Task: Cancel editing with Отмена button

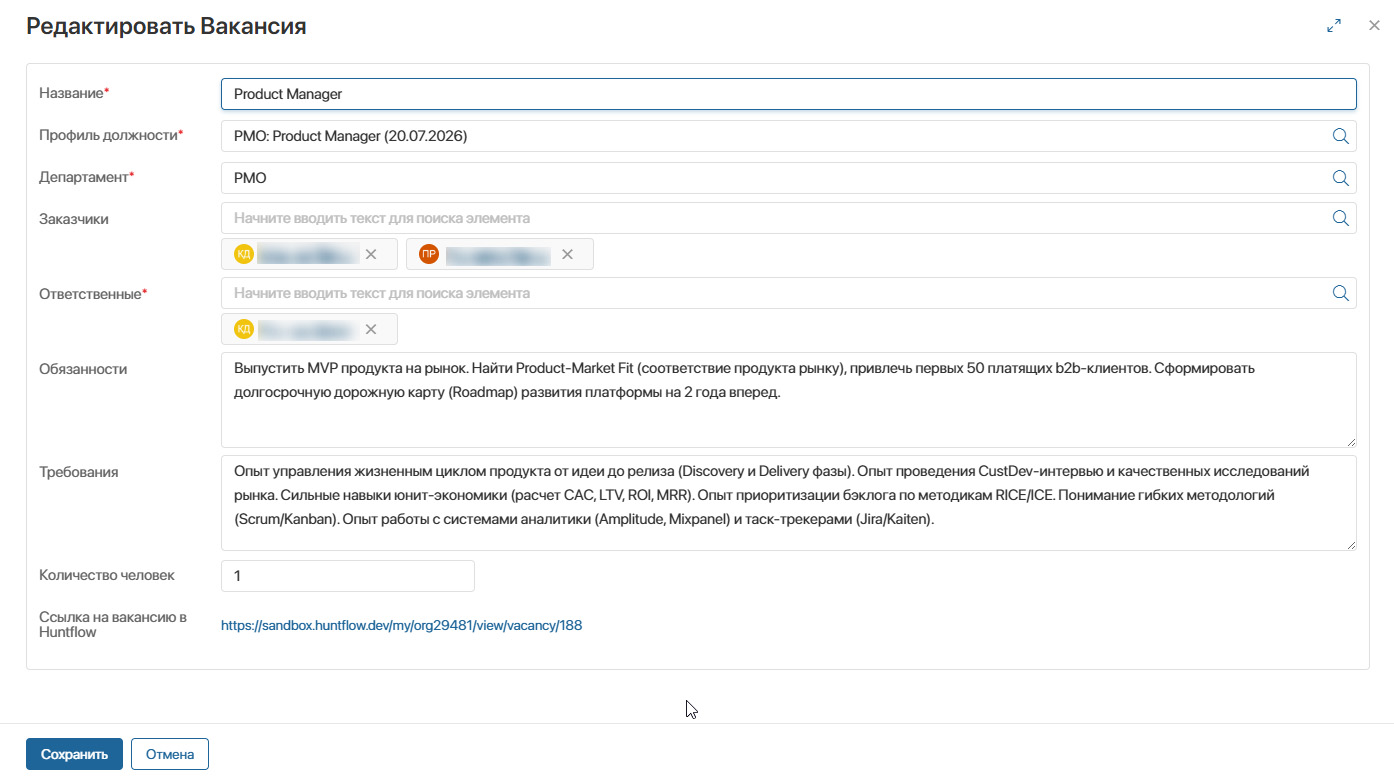Action: point(170,754)
